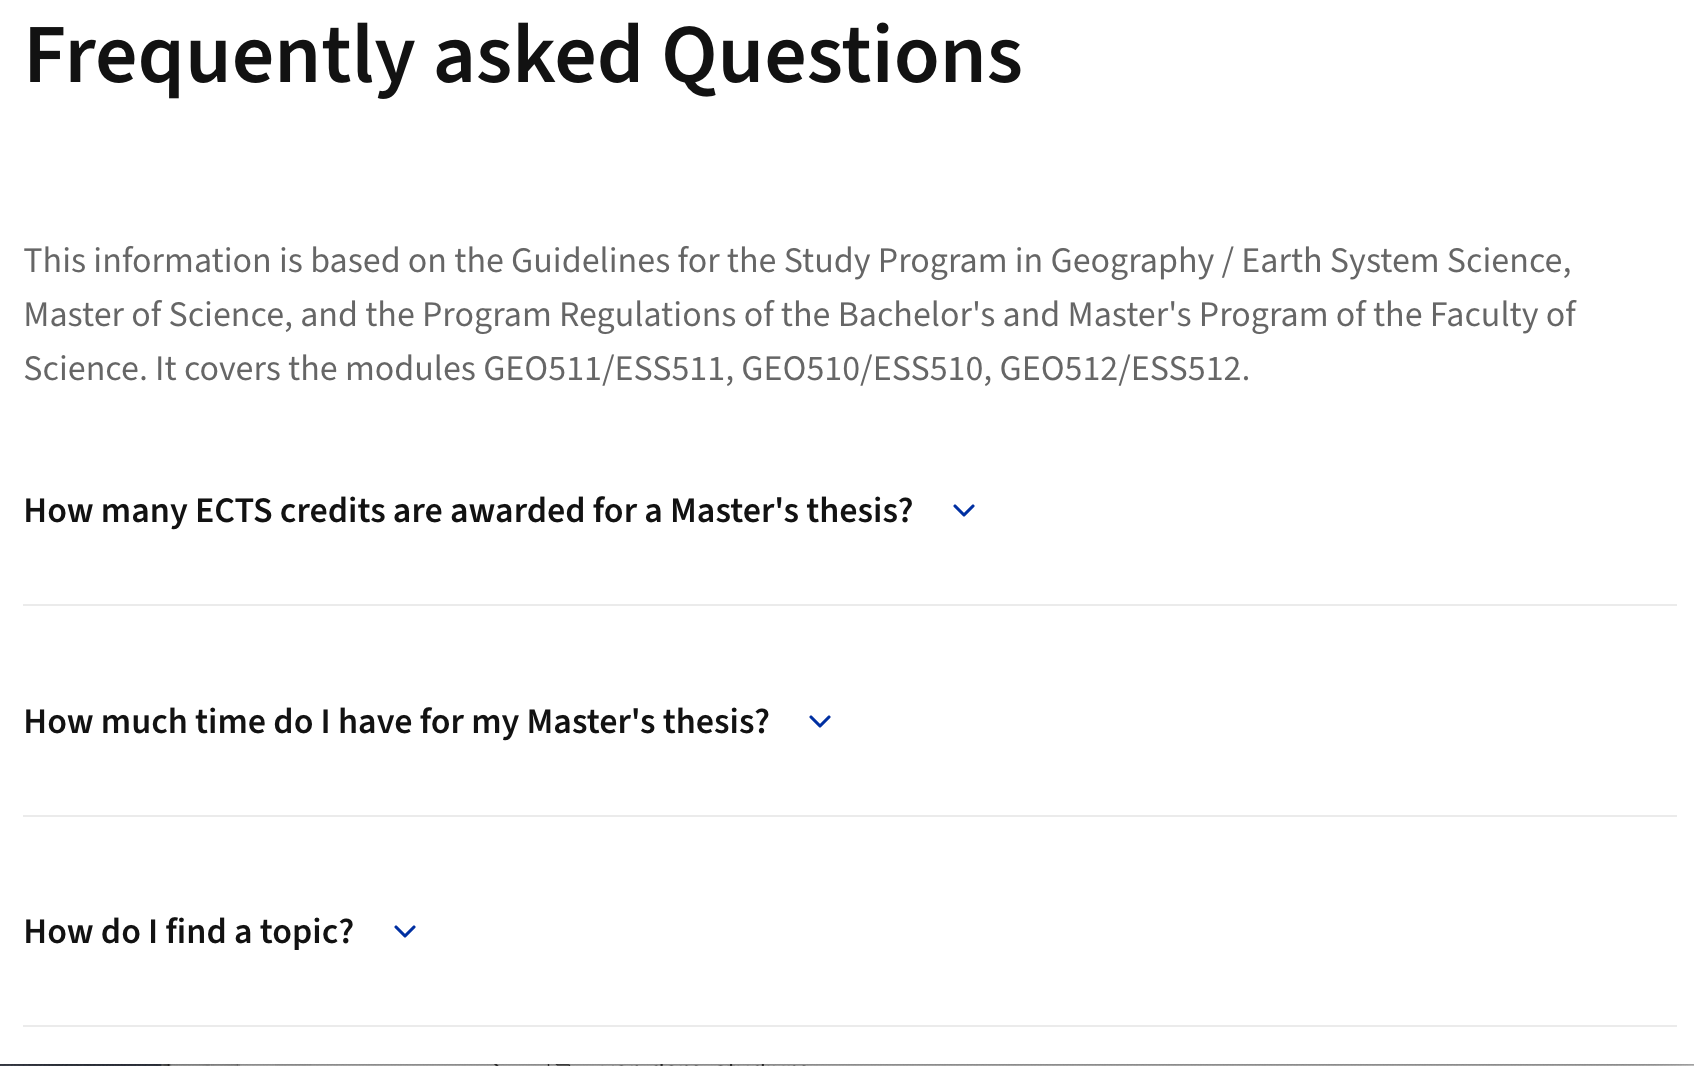The height and width of the screenshot is (1066, 1694).
Task: Click chevron beside the ECTS credits question
Action: [x=964, y=511]
